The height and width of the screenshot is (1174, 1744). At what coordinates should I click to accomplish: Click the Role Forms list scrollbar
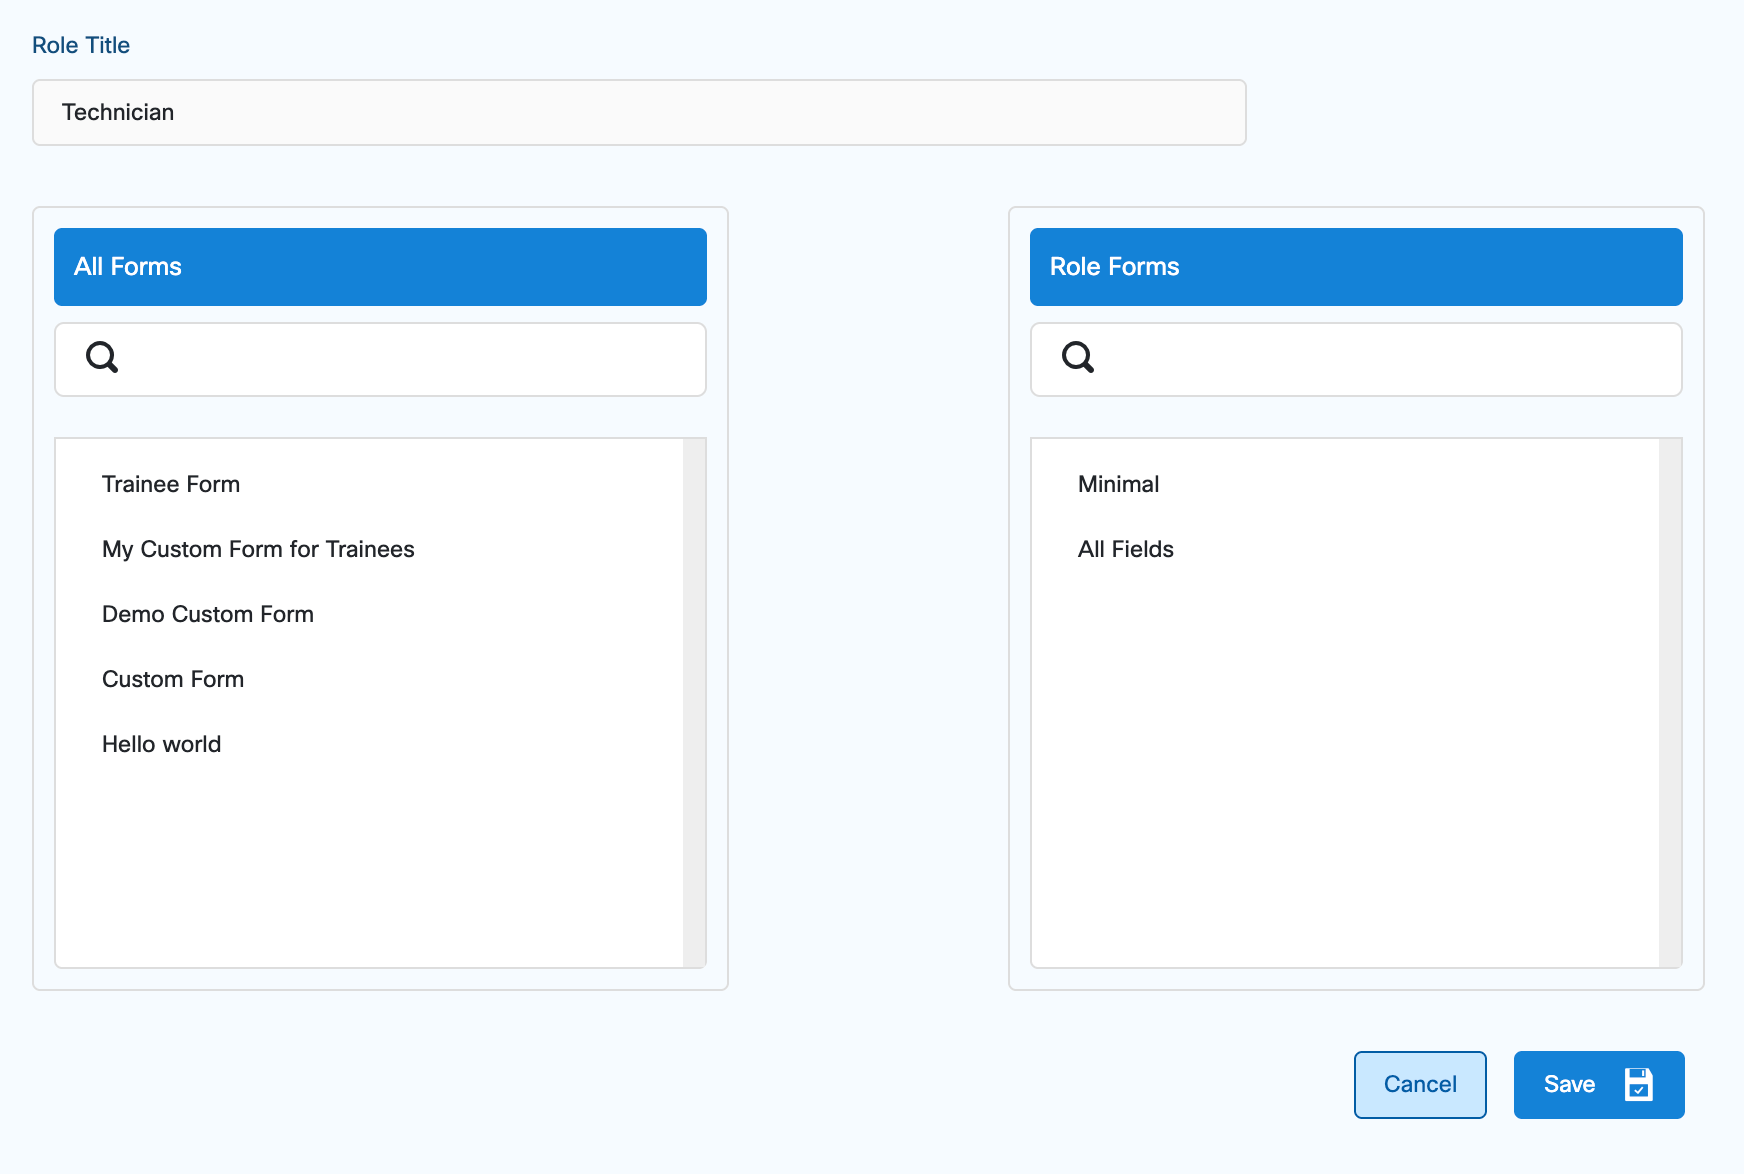pos(1669,702)
